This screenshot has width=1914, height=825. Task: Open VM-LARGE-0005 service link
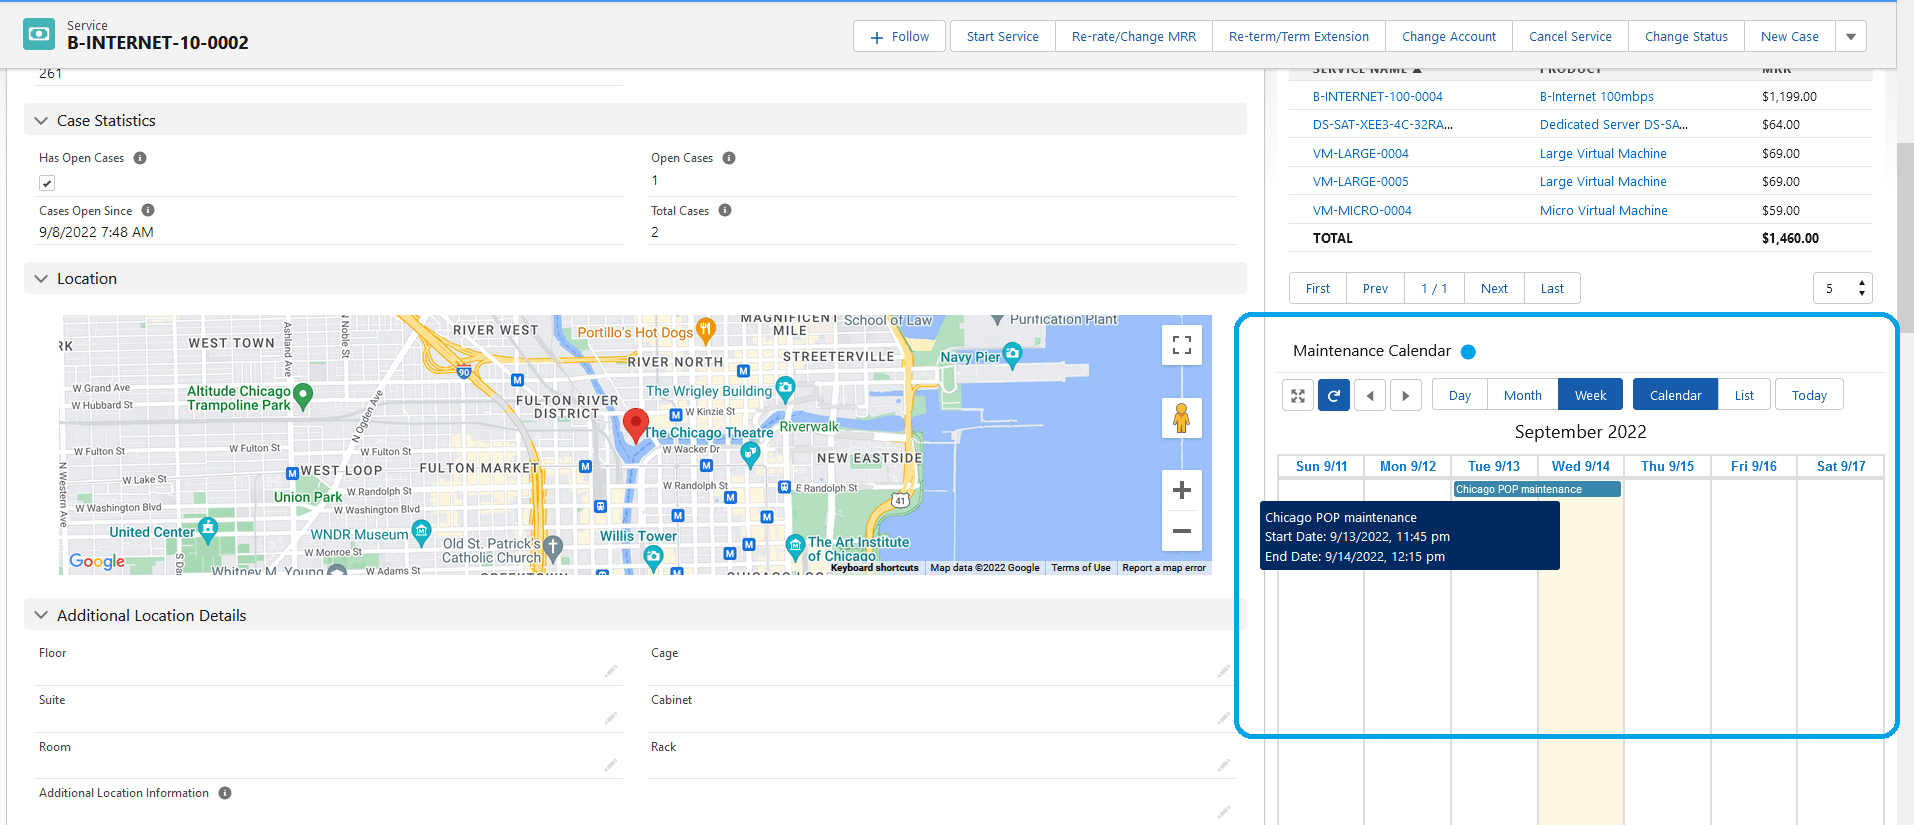(x=1361, y=182)
